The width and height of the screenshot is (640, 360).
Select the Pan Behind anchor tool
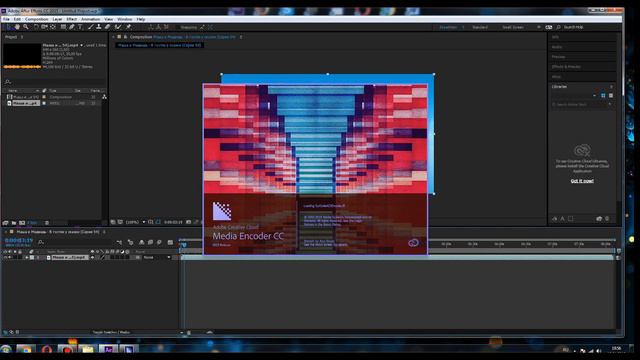pyautogui.click(x=53, y=27)
